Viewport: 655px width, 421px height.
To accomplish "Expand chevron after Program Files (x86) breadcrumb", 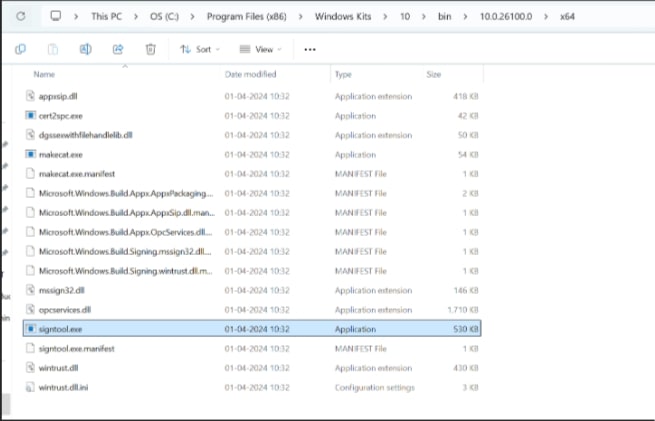I will coord(301,17).
